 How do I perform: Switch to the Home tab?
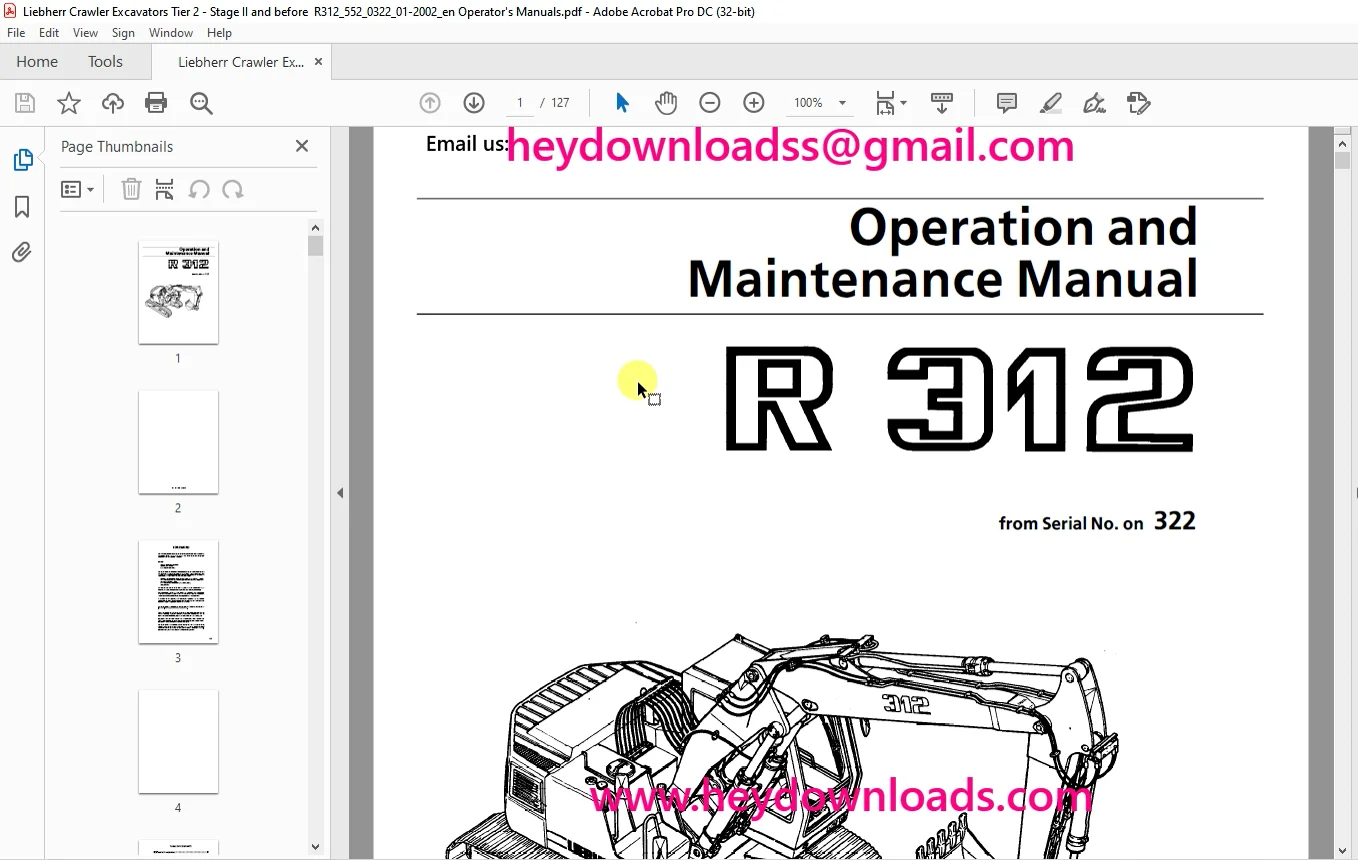pos(37,61)
